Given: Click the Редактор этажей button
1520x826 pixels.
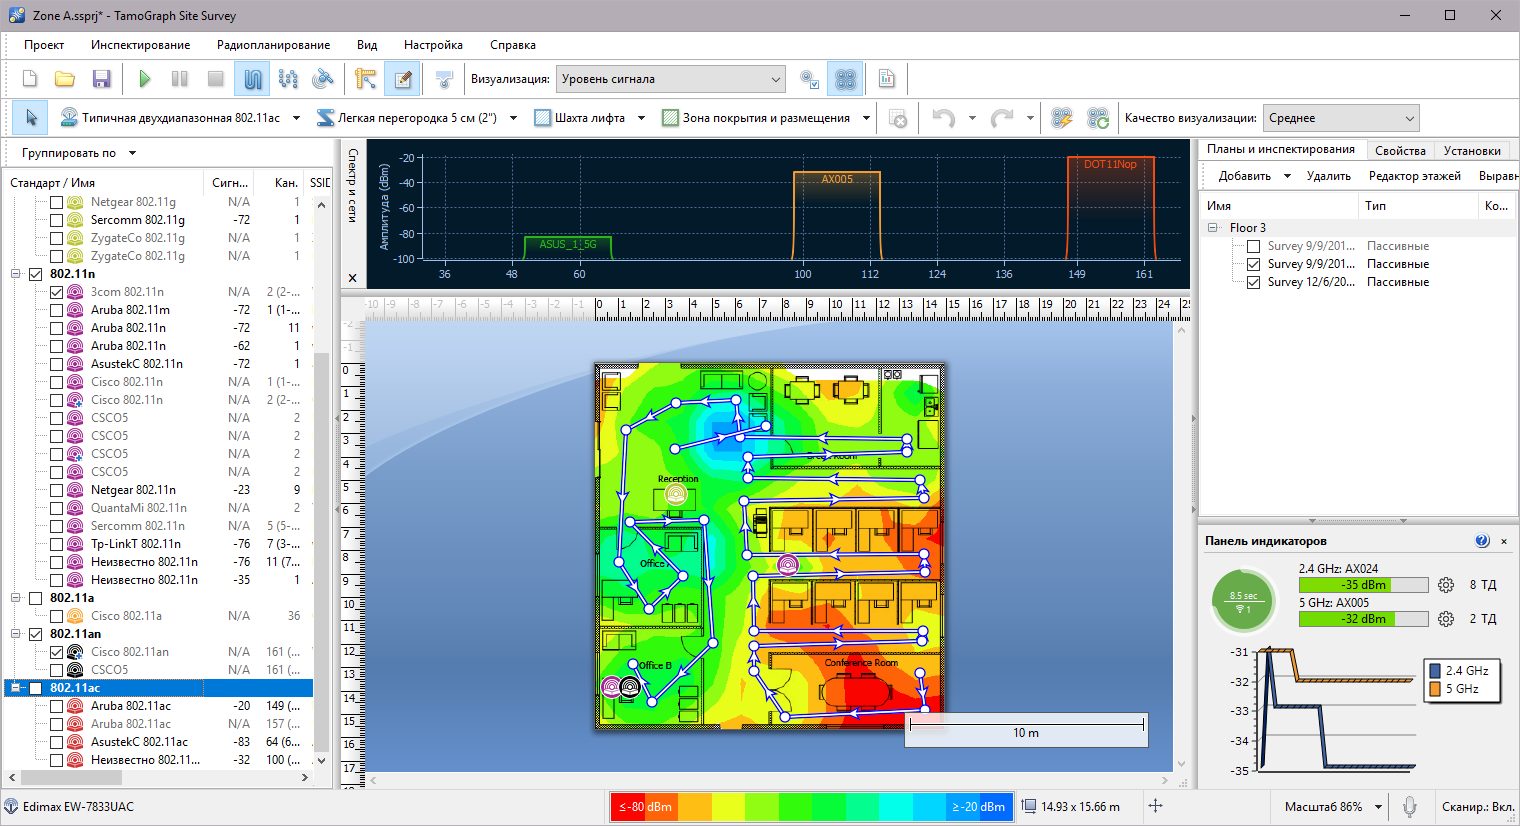Looking at the screenshot, I should pos(1414,176).
